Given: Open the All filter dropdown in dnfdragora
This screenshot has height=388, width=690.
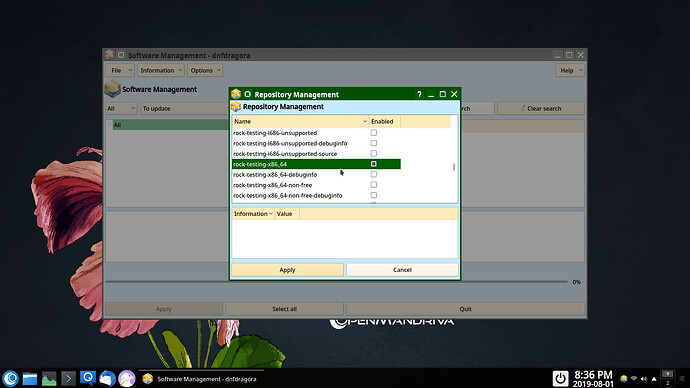Looking at the screenshot, I should 121,108.
